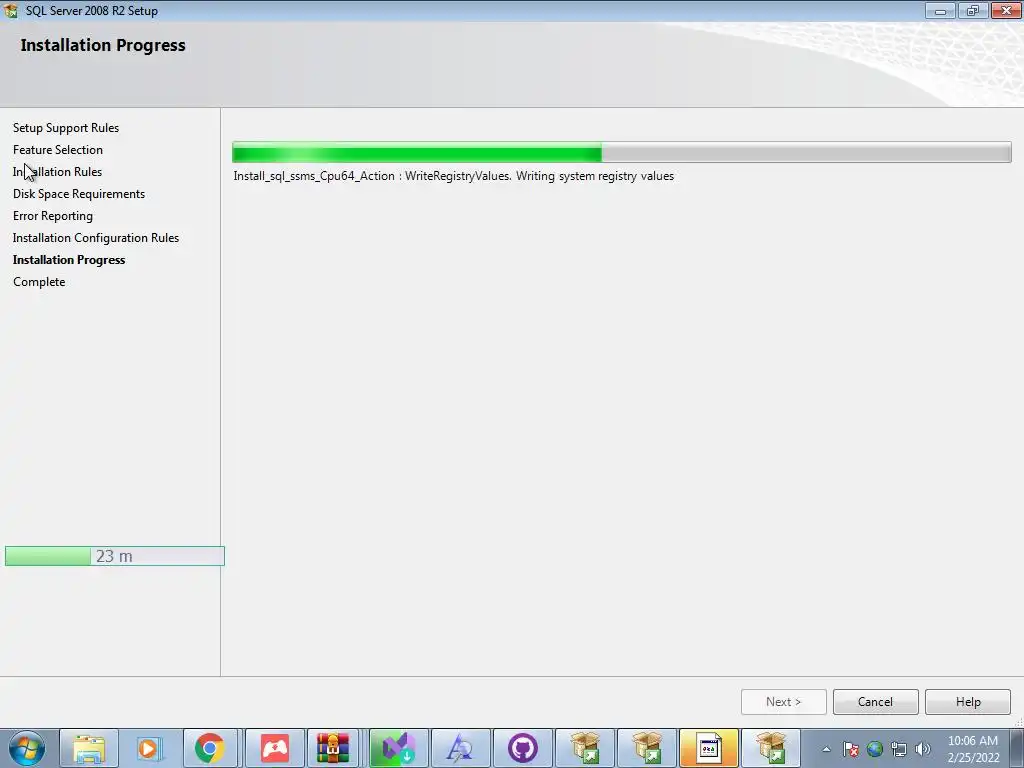Screen dimensions: 1024x768
Task: Click the Install_sql_ssms_Cpu64_Action status text
Action: (x=454, y=176)
